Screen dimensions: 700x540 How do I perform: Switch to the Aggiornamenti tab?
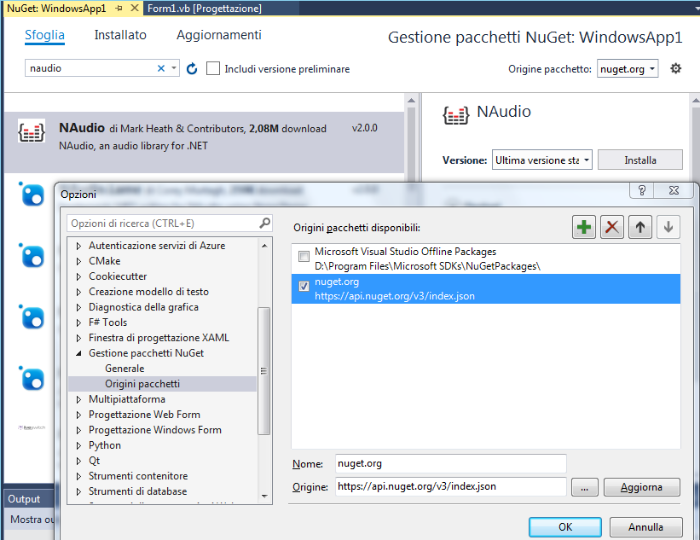219,35
